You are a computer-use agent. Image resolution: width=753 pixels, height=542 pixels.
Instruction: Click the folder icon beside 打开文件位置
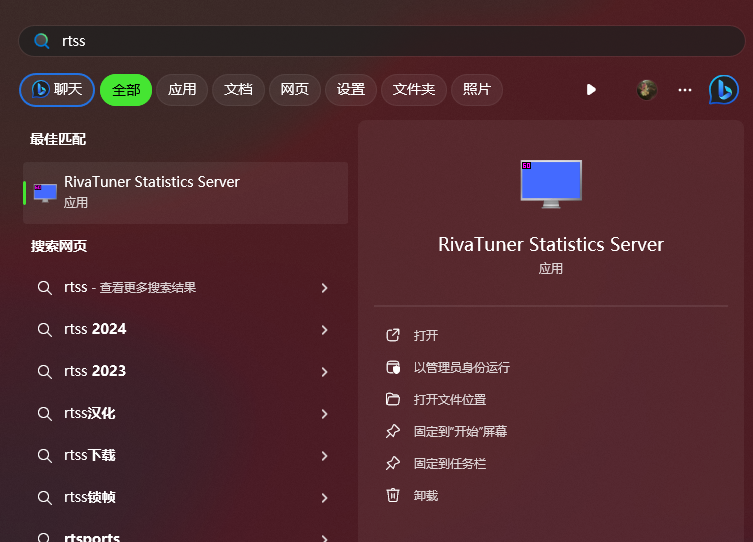[393, 399]
